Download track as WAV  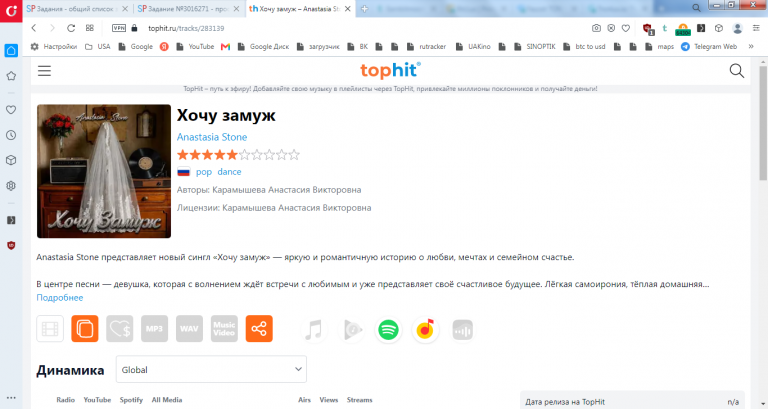(189, 329)
